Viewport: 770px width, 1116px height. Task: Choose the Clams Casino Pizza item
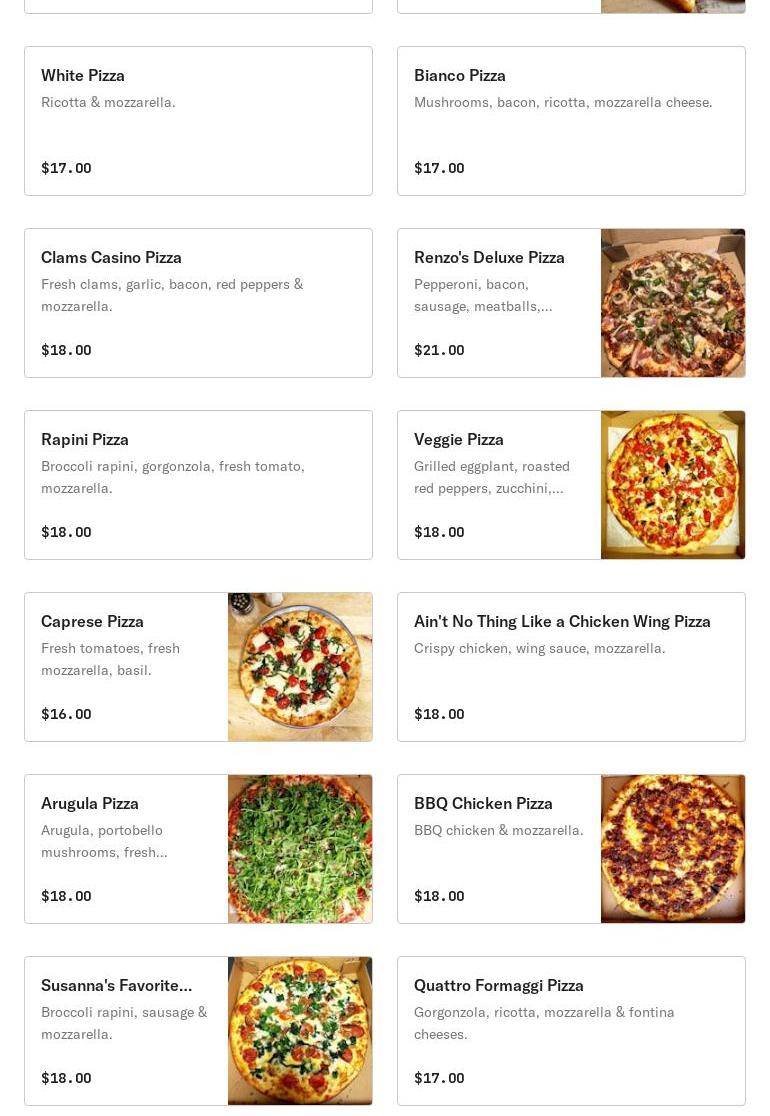(198, 303)
